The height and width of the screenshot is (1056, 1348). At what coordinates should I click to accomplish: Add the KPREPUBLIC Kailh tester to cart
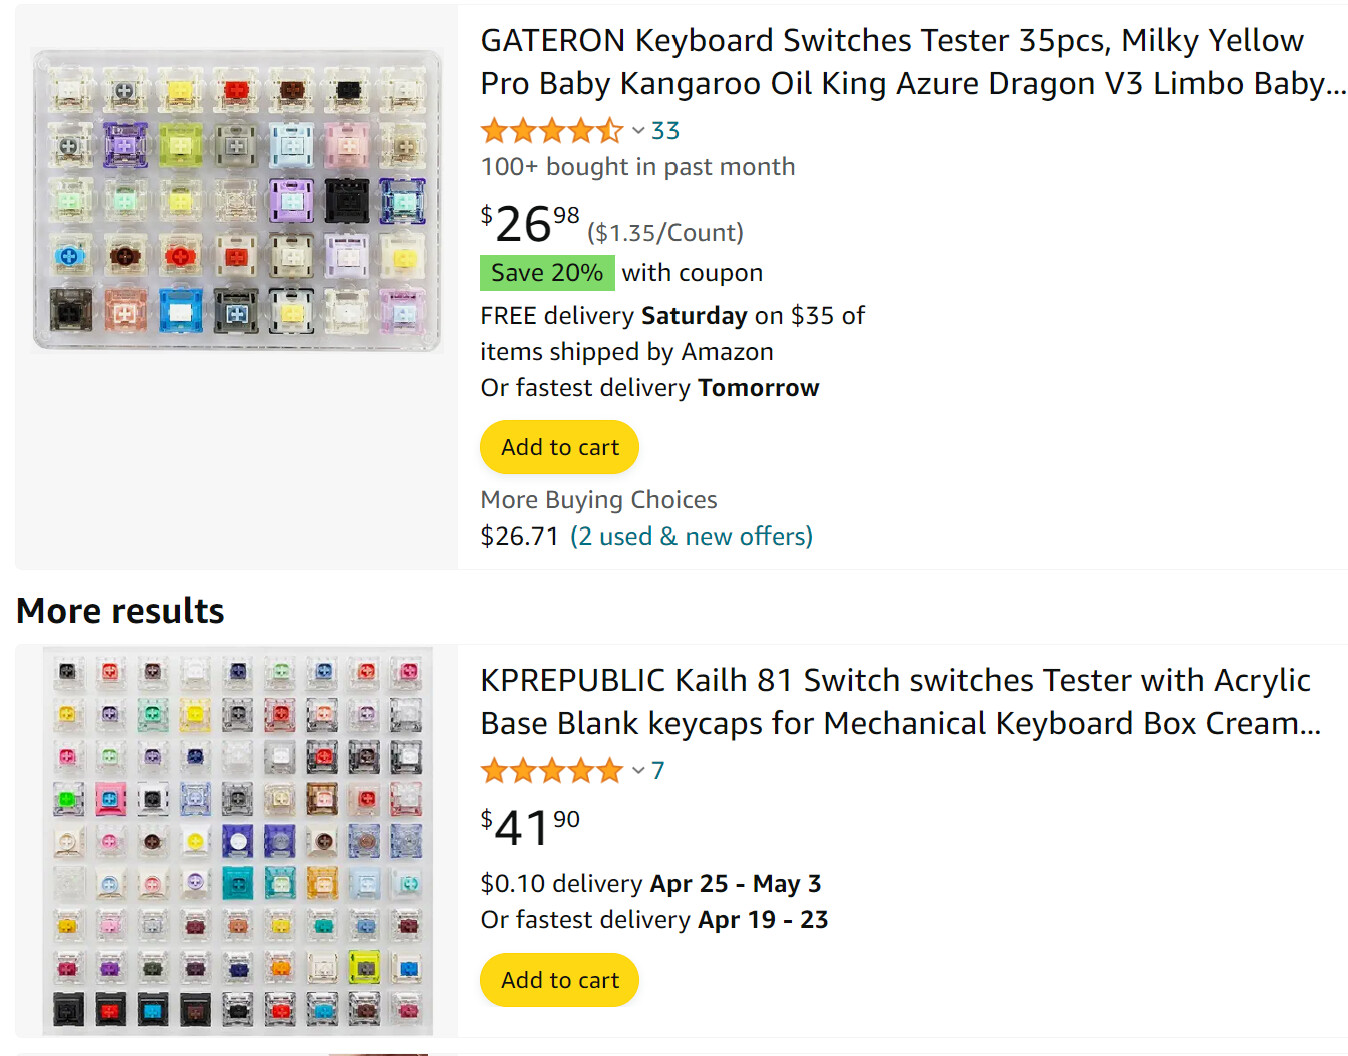click(559, 980)
